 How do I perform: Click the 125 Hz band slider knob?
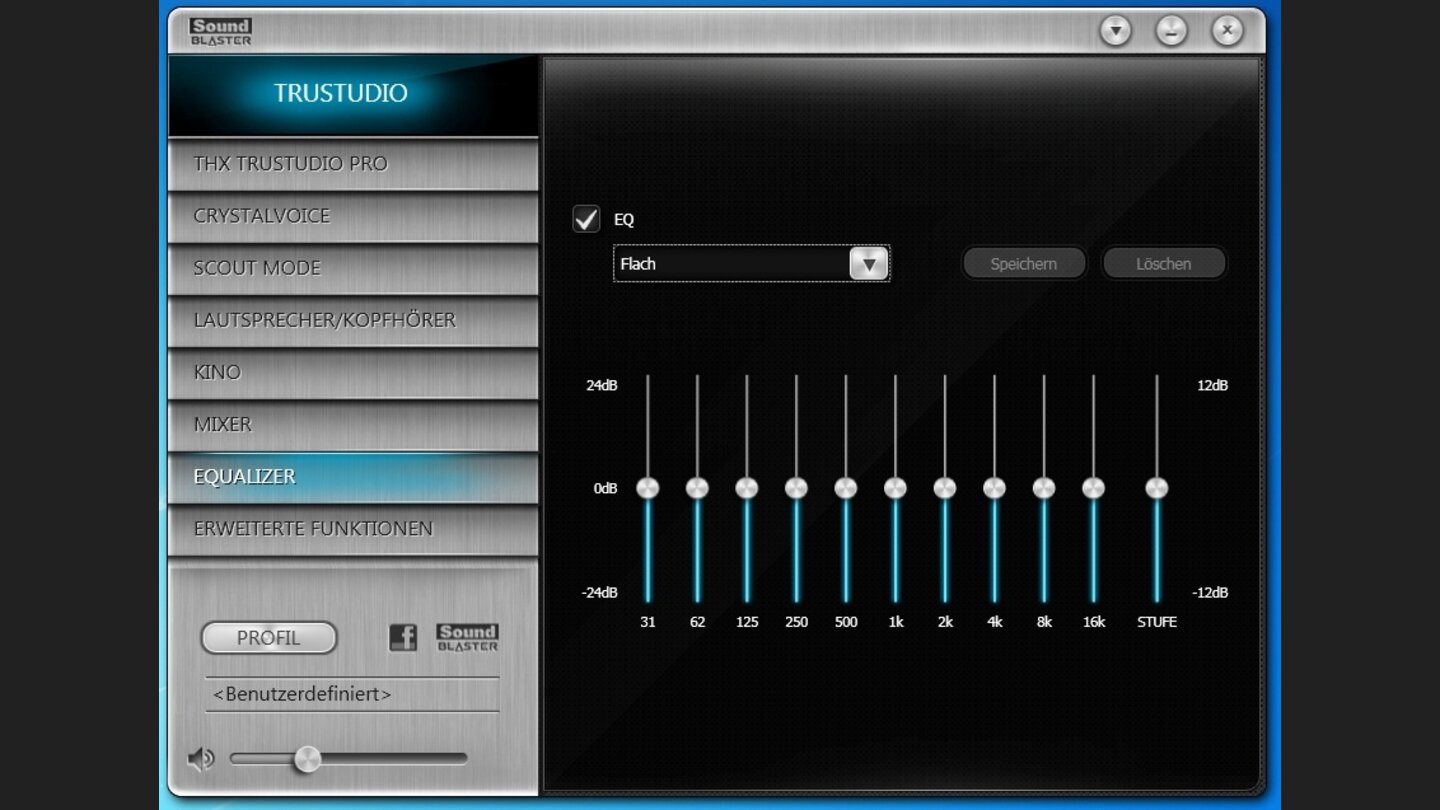tap(747, 488)
